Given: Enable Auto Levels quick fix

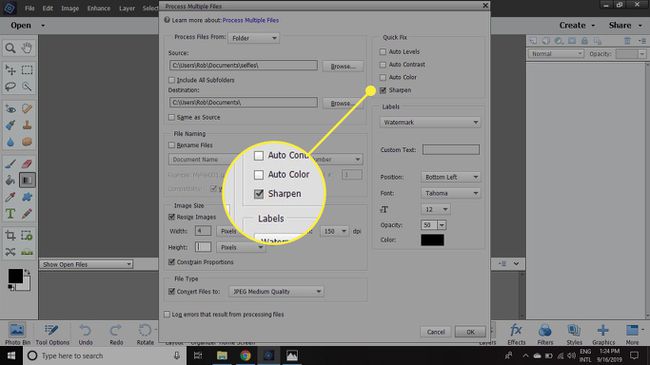Looking at the screenshot, I should pos(383,52).
